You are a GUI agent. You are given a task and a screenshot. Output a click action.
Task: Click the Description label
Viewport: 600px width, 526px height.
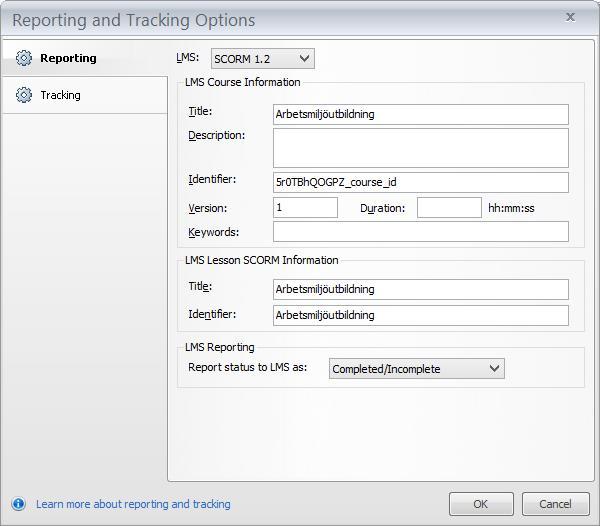217,136
